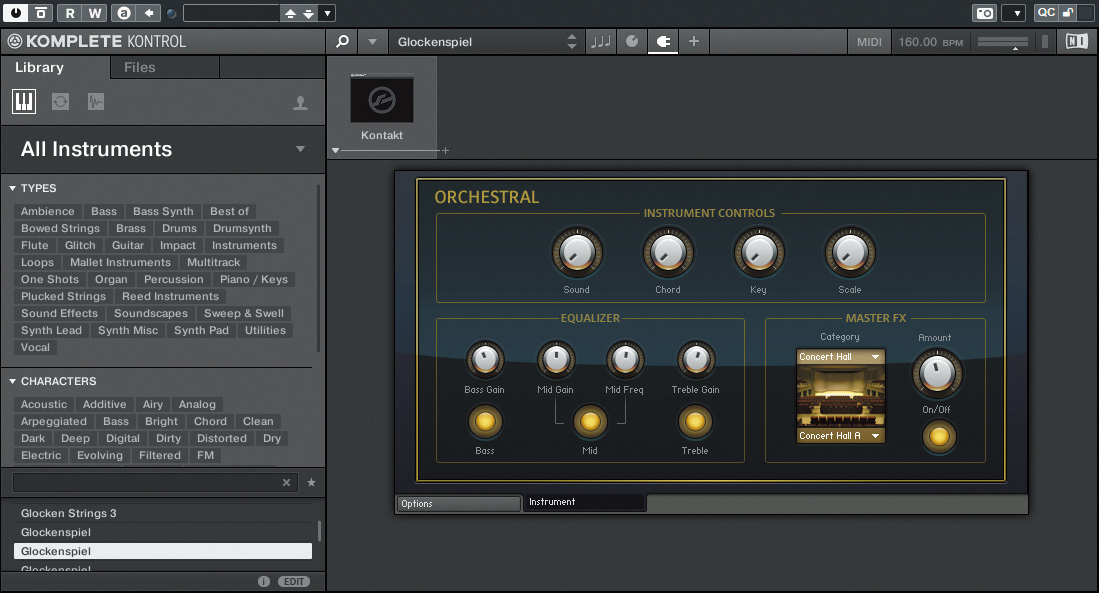Toggle the lock icon beside QC
1099x593 pixels.
click(1067, 13)
